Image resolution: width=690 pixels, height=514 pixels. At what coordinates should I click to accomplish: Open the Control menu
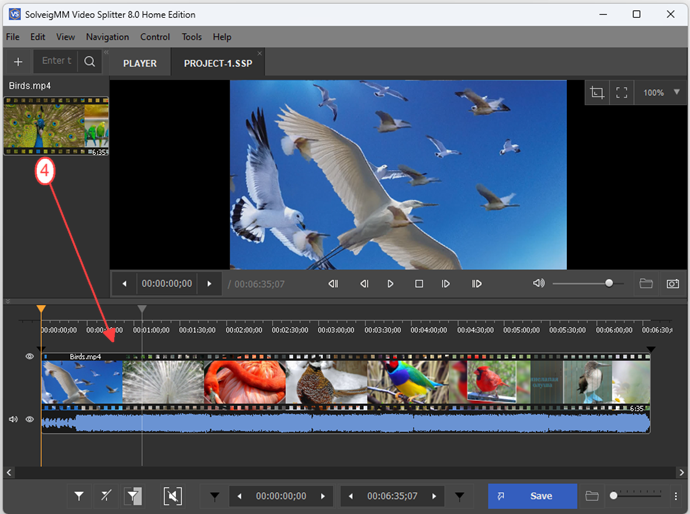pyautogui.click(x=155, y=37)
